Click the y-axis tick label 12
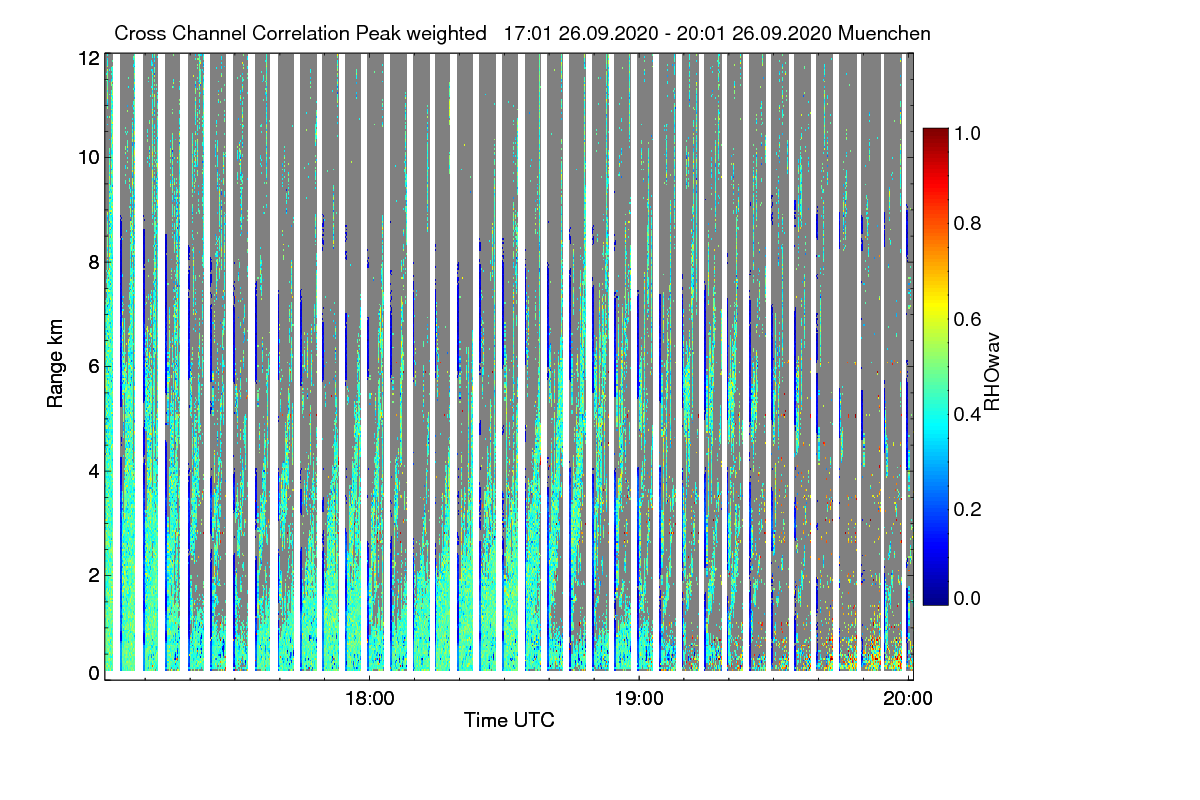 point(88,58)
